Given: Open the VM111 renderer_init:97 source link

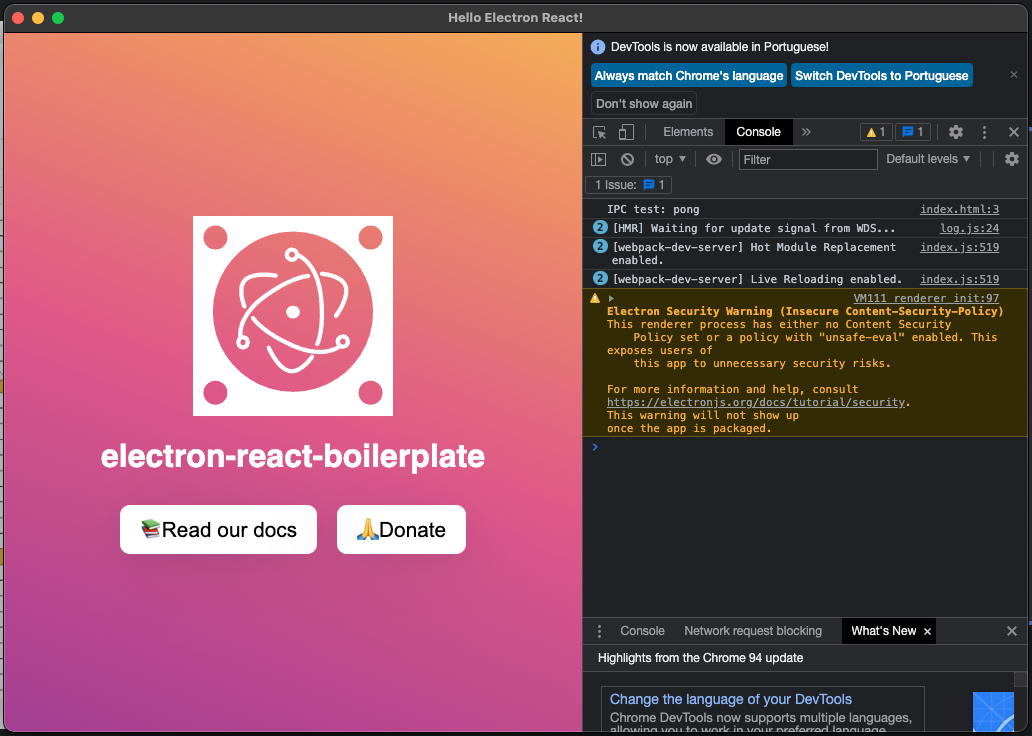Looking at the screenshot, I should (x=926, y=298).
